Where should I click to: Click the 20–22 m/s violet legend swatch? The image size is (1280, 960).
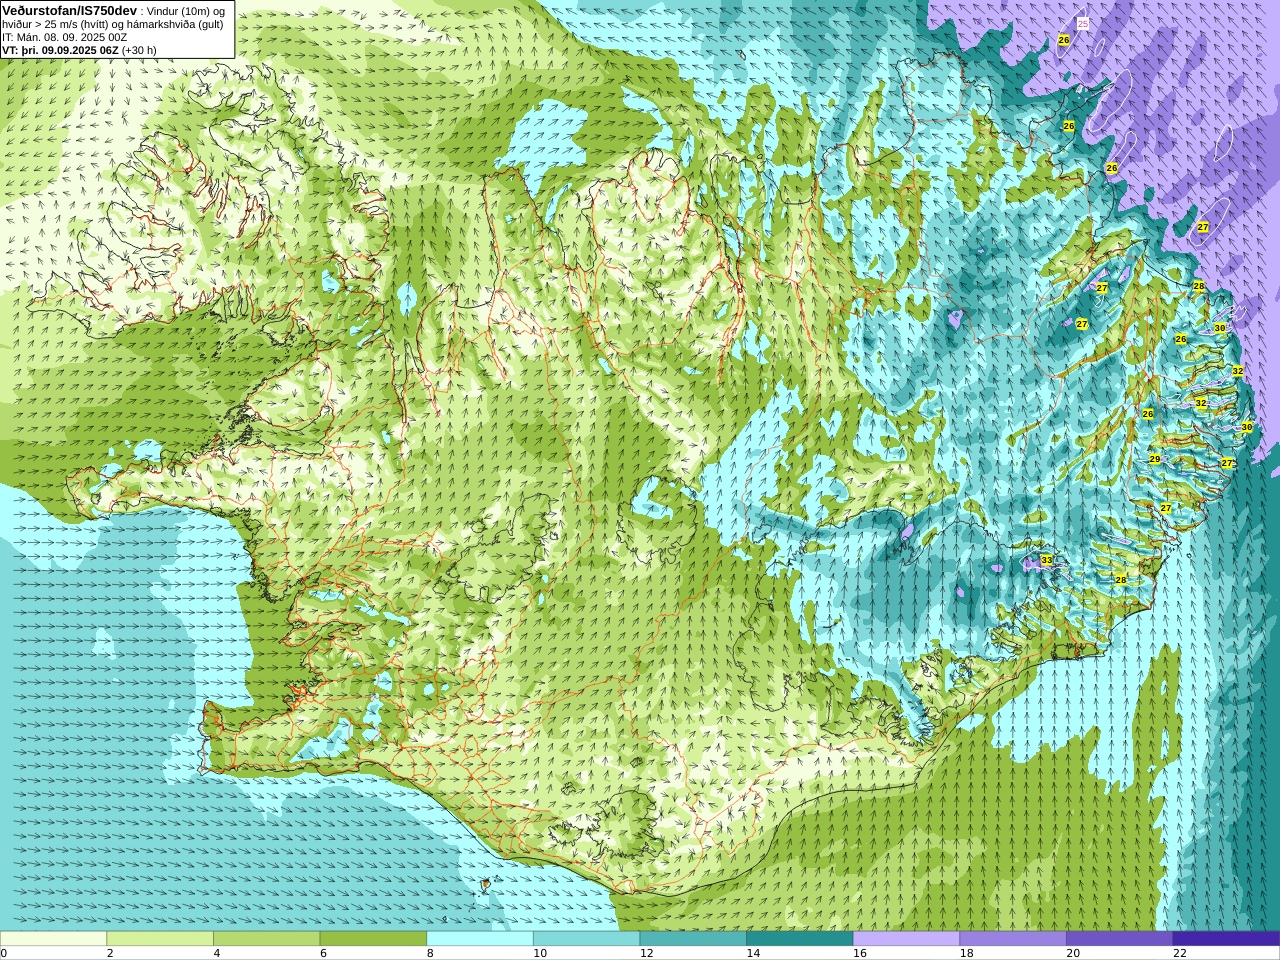[x=1120, y=938]
